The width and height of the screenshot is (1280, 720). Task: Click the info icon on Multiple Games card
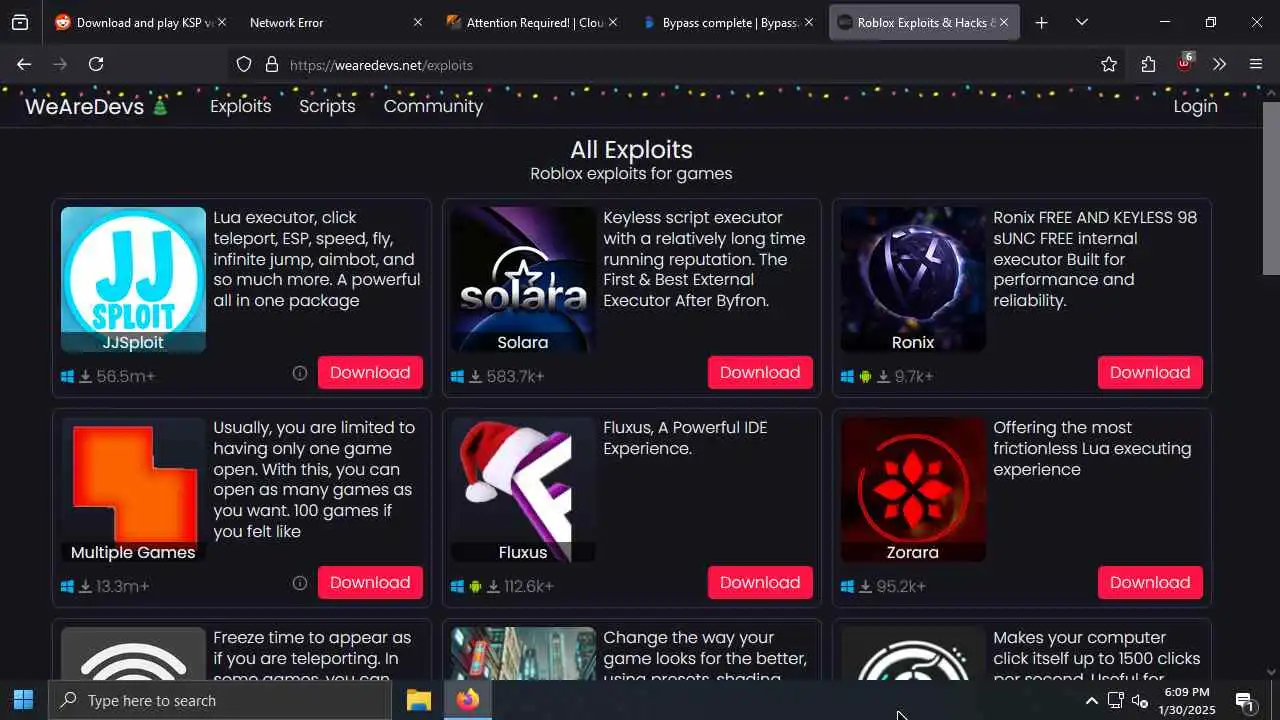tap(299, 583)
